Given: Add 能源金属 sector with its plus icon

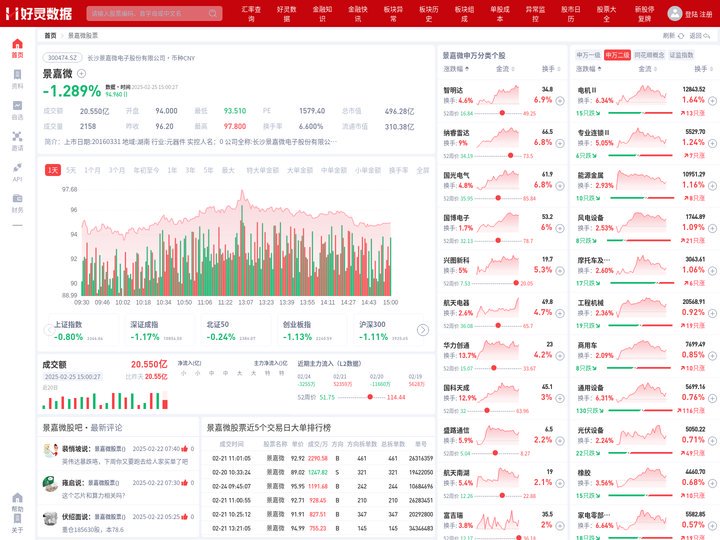Looking at the screenshot, I should pyautogui.click(x=712, y=186).
